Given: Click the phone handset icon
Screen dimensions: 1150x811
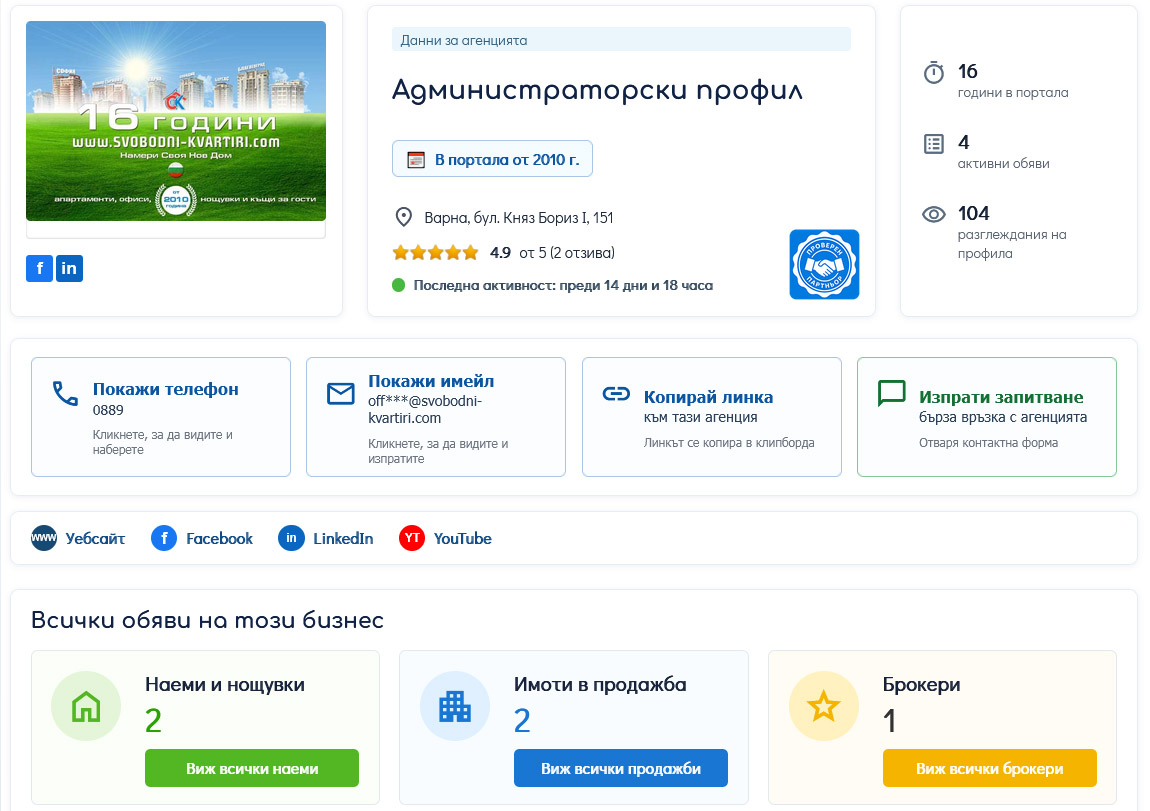Looking at the screenshot, I should pyautogui.click(x=65, y=394).
